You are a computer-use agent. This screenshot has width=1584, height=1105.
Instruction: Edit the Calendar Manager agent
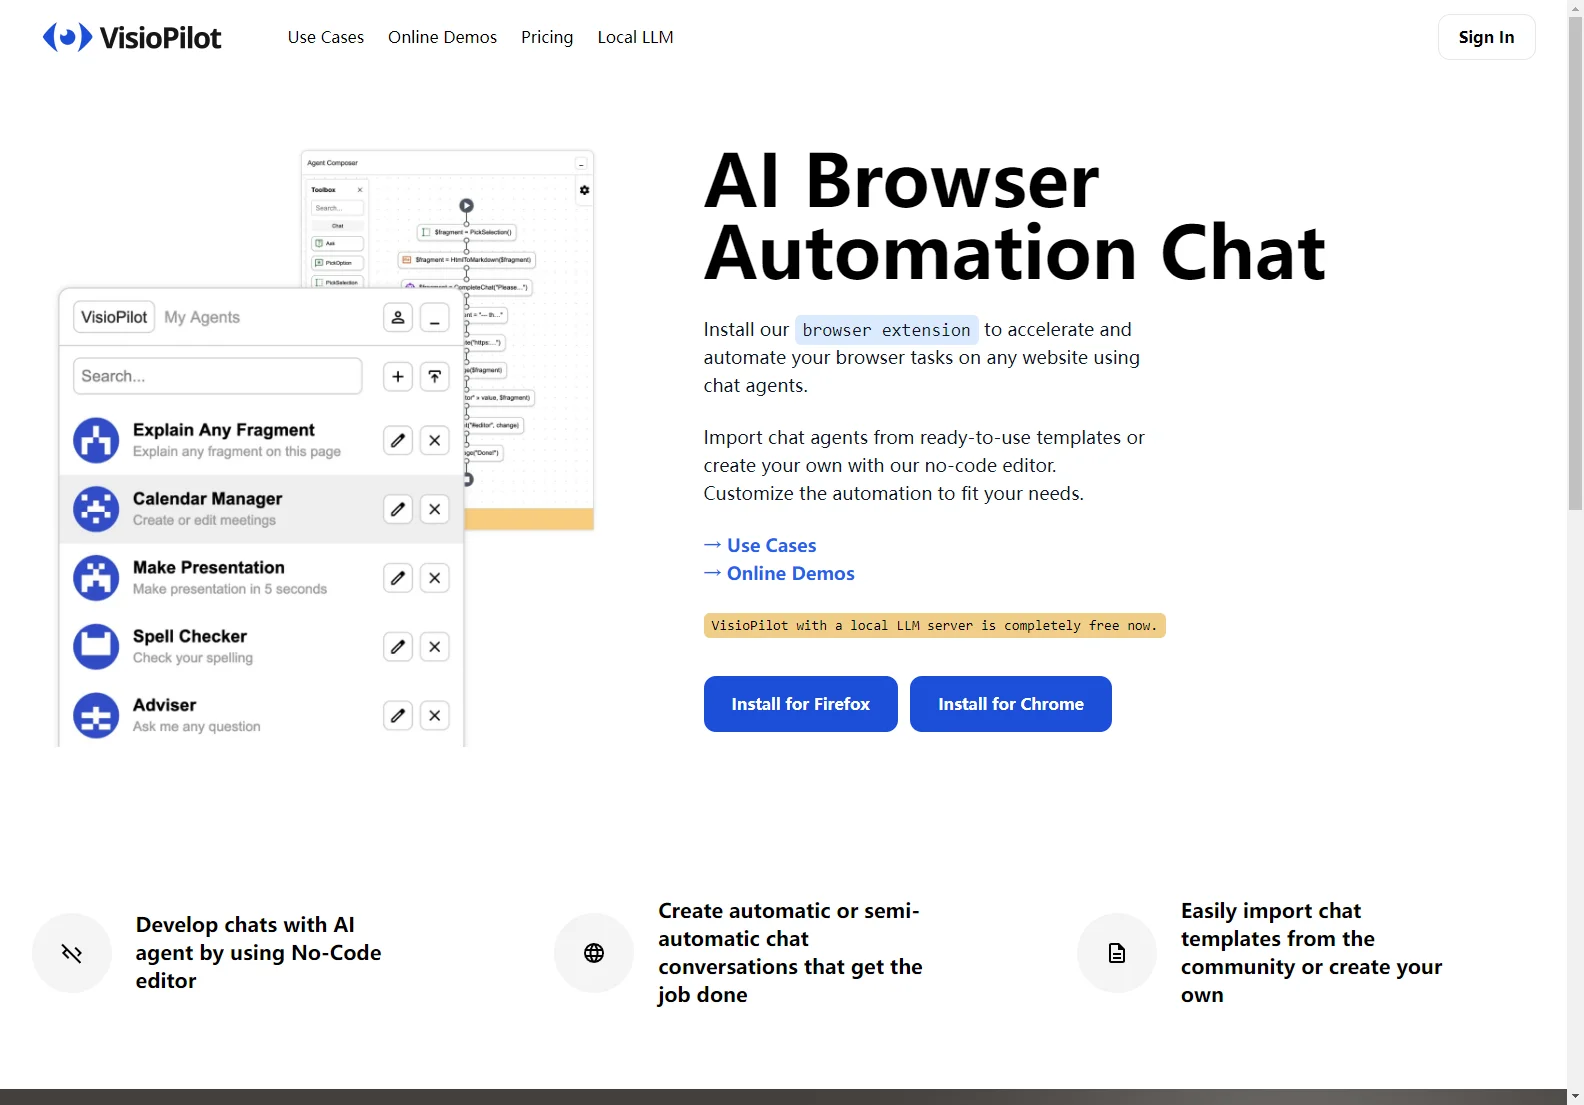(398, 509)
